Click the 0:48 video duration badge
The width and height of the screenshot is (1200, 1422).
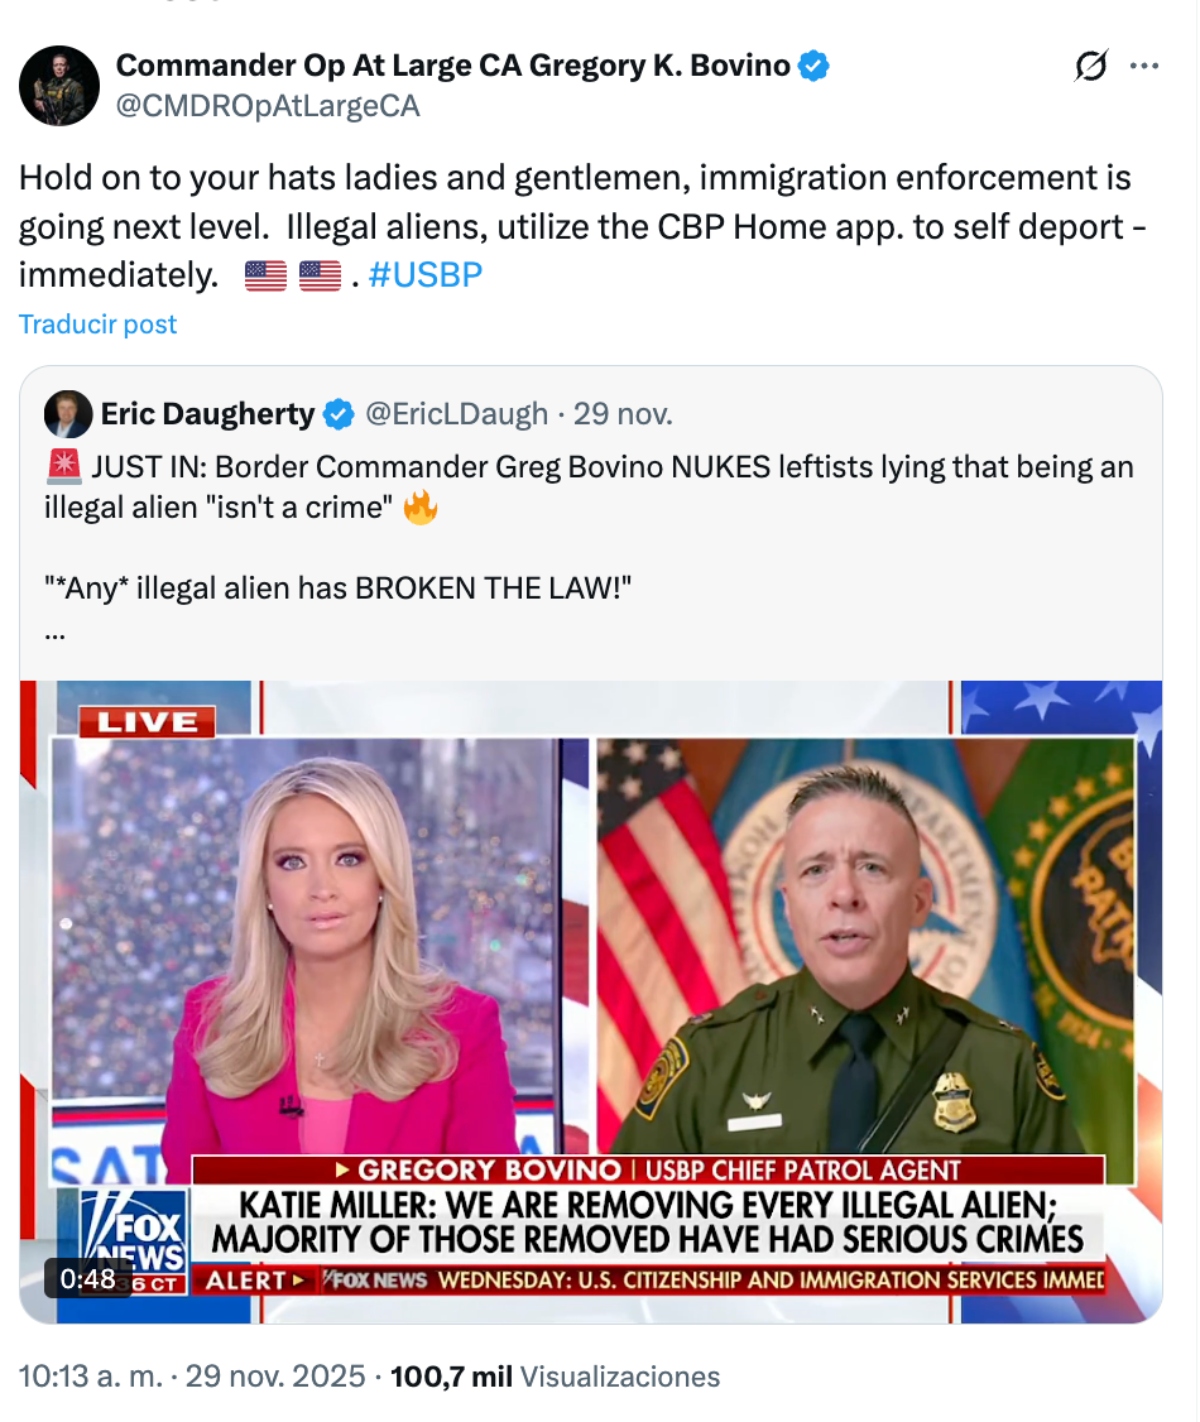(x=88, y=1278)
